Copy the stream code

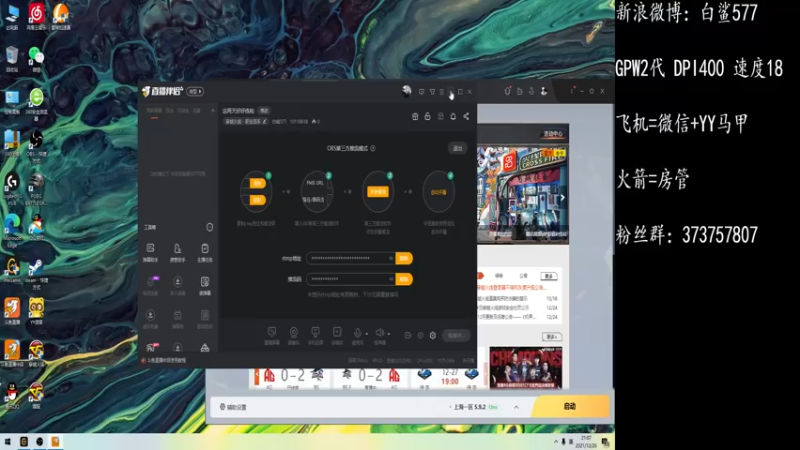pyautogui.click(x=404, y=279)
